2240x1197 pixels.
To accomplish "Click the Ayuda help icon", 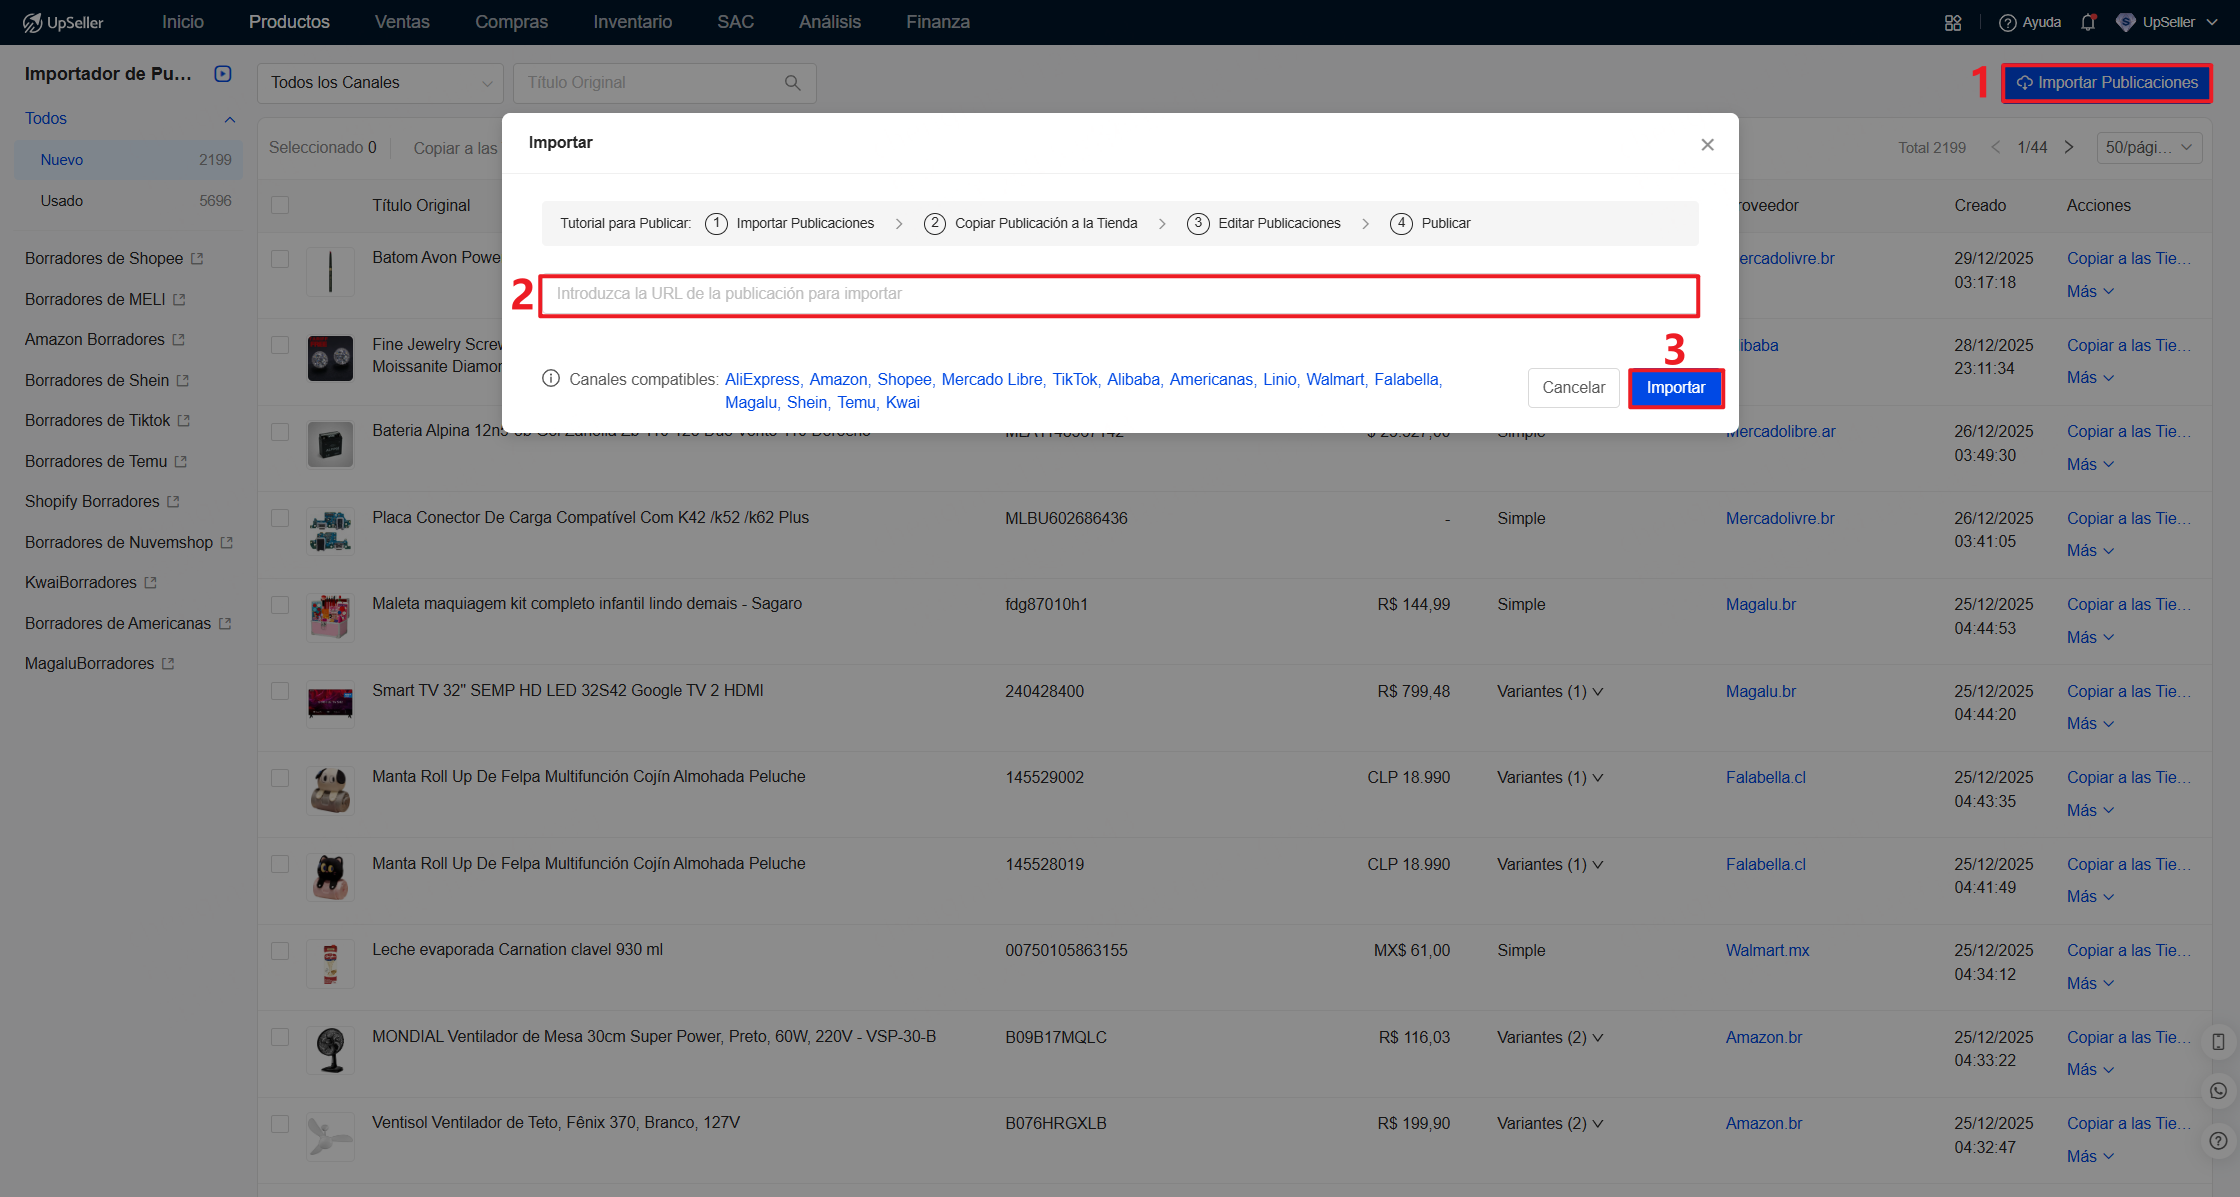I will [2007, 22].
